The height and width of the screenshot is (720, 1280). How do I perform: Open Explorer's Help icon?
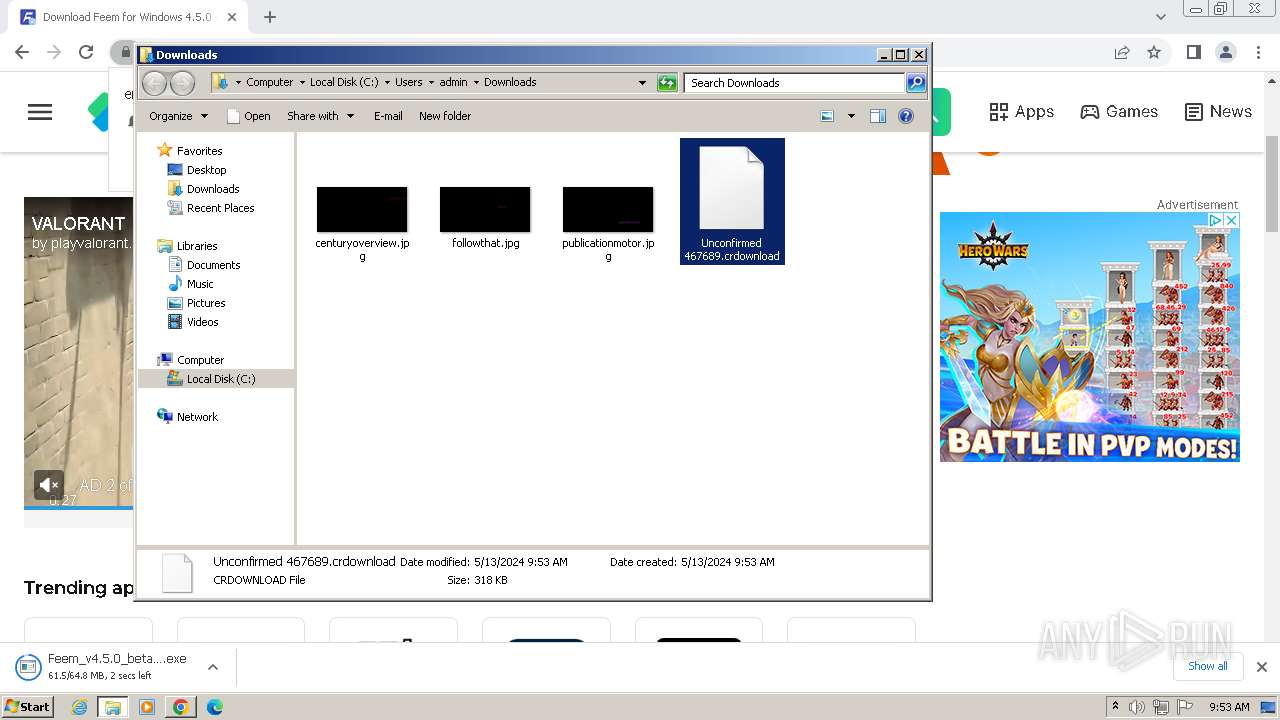tap(906, 116)
